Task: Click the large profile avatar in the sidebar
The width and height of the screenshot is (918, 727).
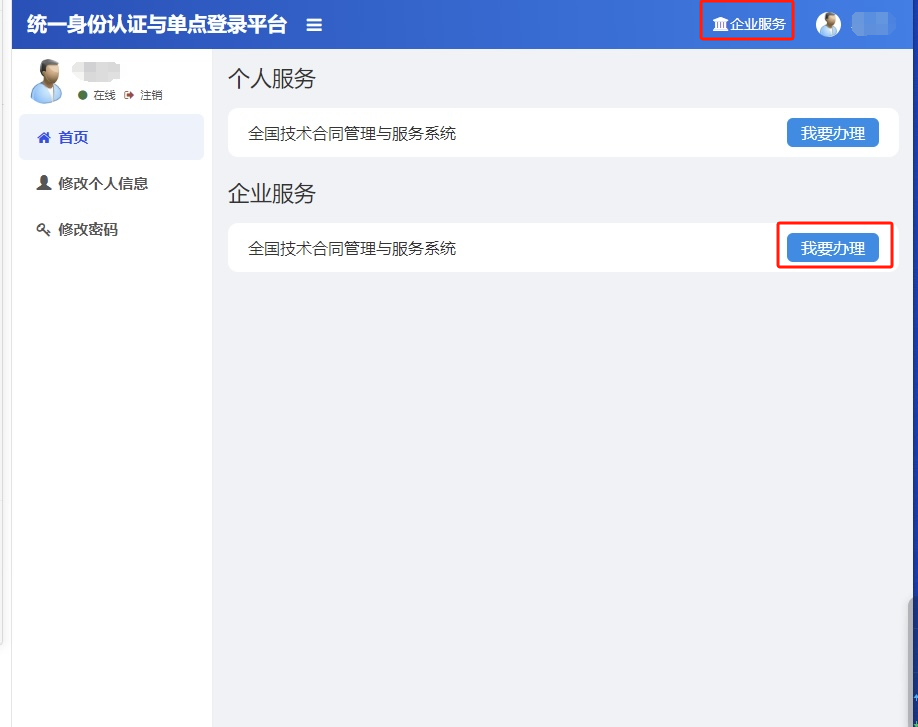Action: (46, 81)
